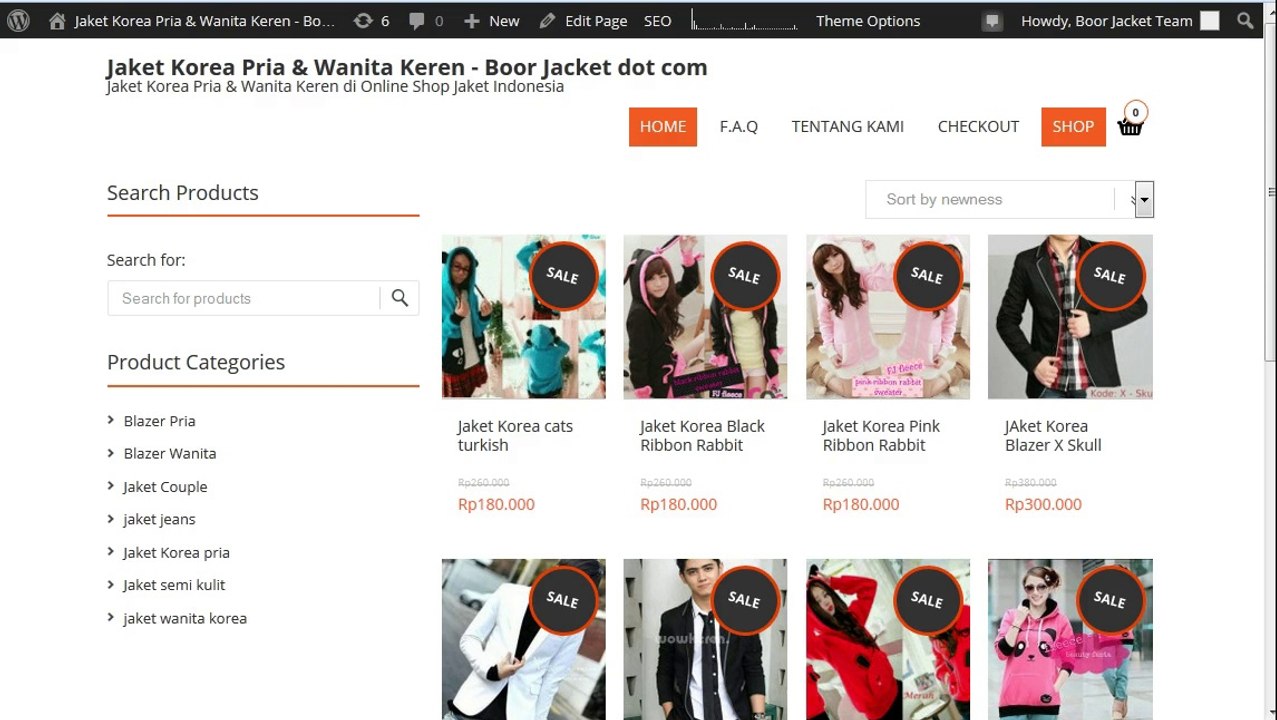The width and height of the screenshot is (1277, 720).
Task: Click pink panda hoodie product thumbnail
Action: coord(1070,639)
